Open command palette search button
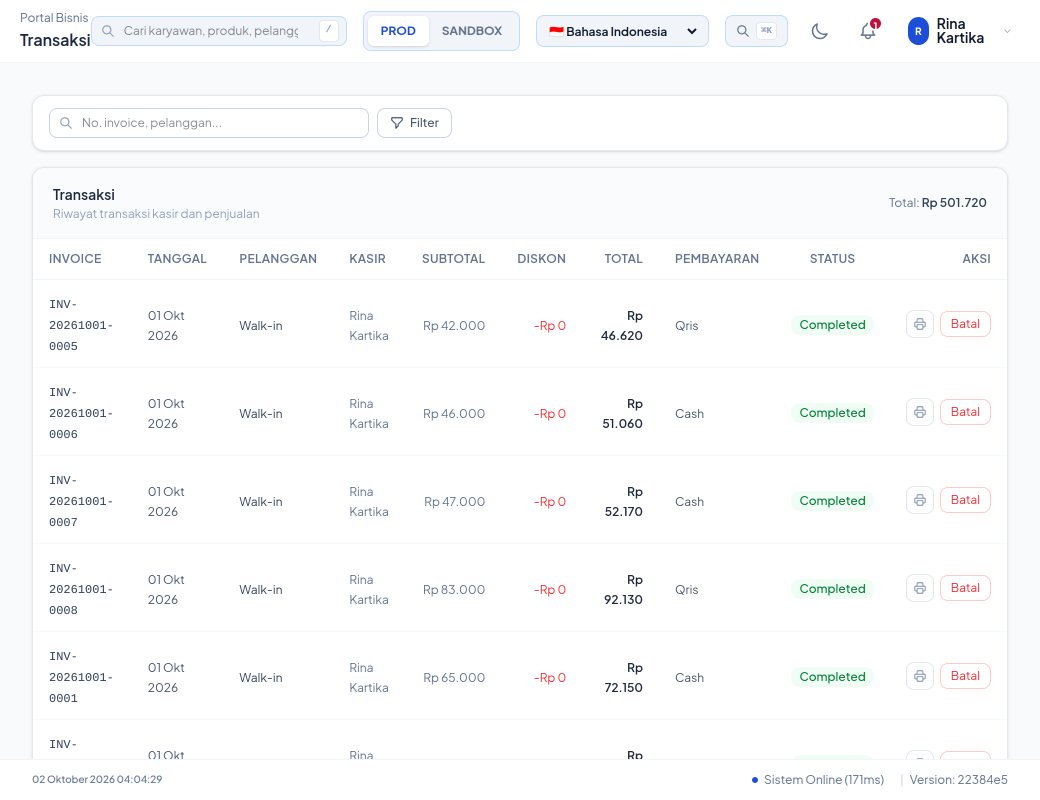Viewport: 1040px width, 800px height. (x=756, y=31)
